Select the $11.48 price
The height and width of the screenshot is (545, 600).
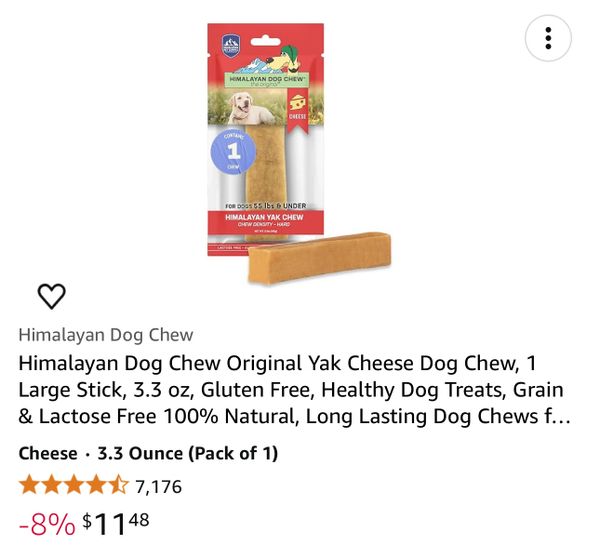(116, 524)
